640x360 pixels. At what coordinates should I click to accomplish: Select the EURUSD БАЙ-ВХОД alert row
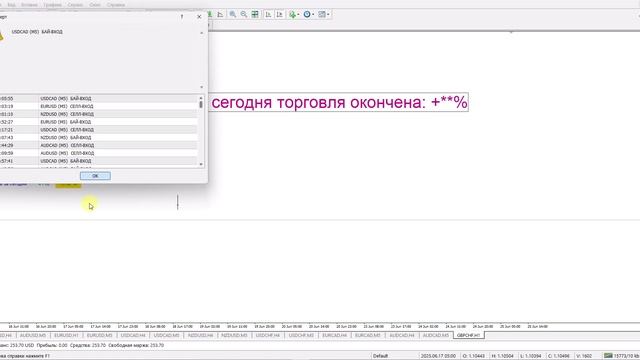pyautogui.click(x=98, y=122)
